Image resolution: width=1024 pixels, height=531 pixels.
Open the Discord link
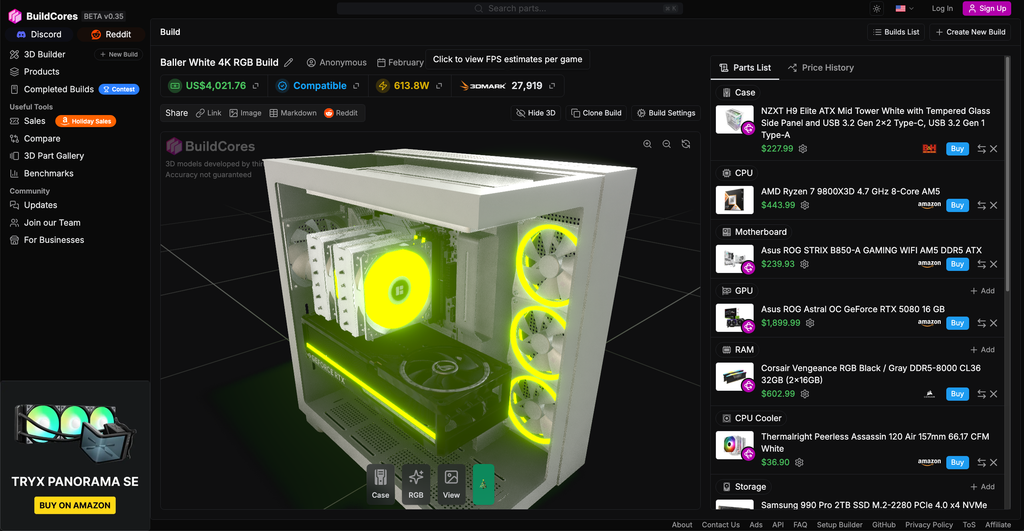pyautogui.click(x=39, y=34)
